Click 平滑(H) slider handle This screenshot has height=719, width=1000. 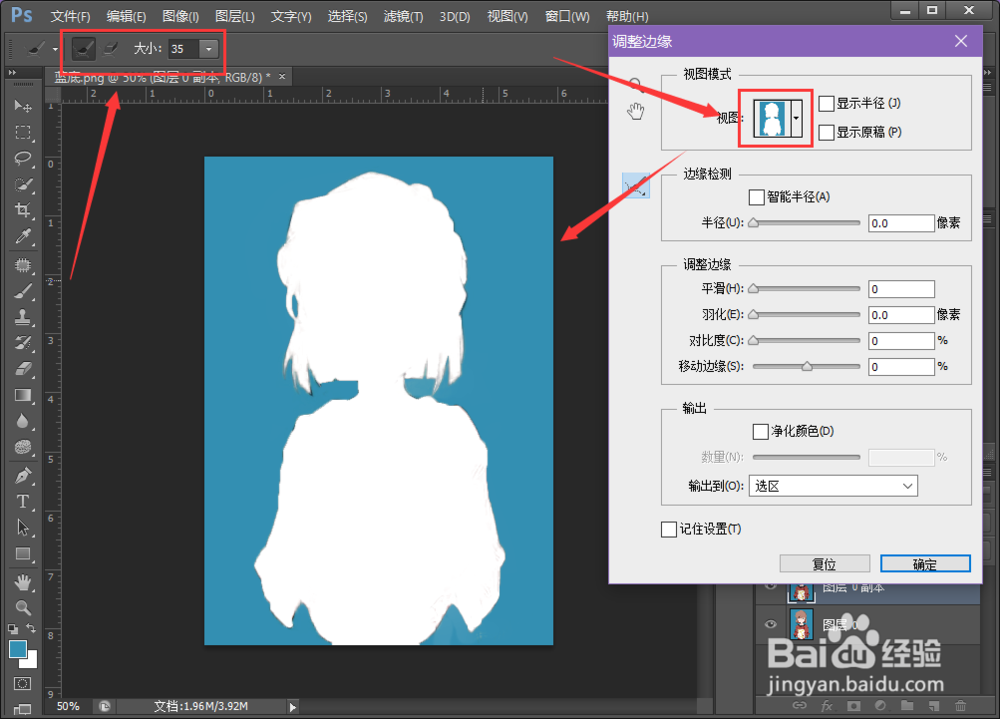tap(753, 288)
